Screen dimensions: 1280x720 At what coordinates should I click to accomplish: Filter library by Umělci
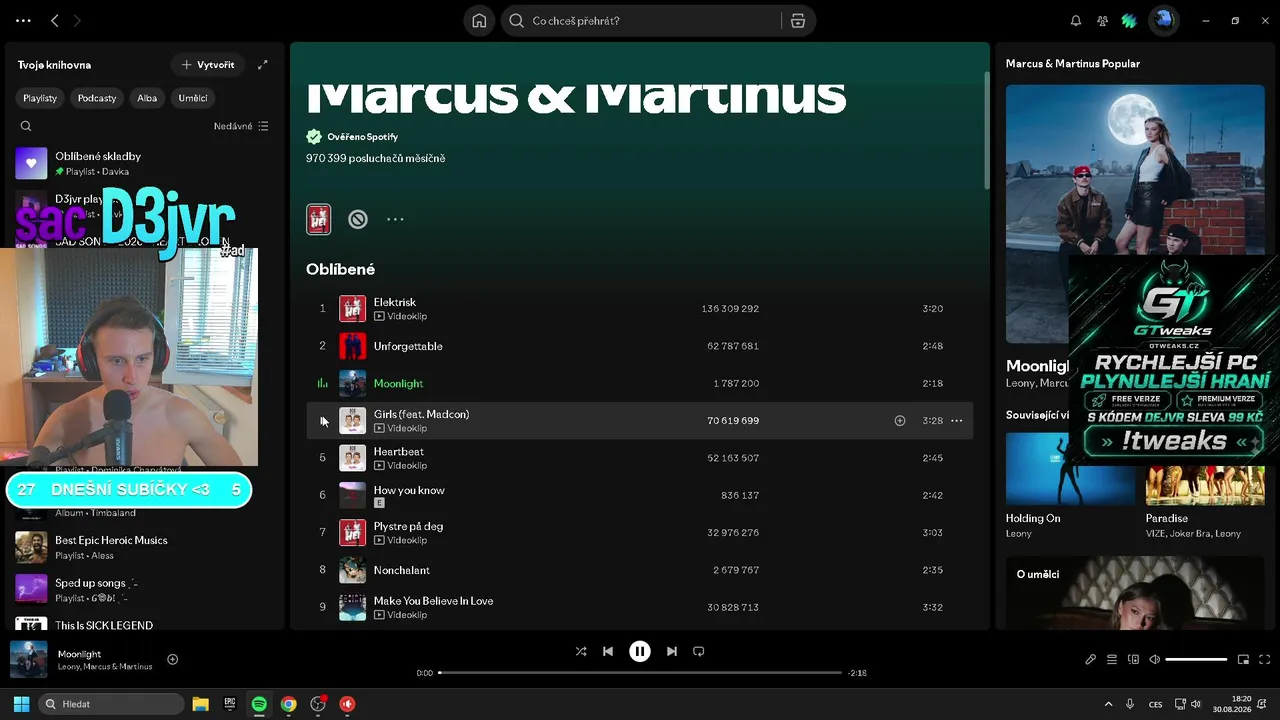(193, 98)
